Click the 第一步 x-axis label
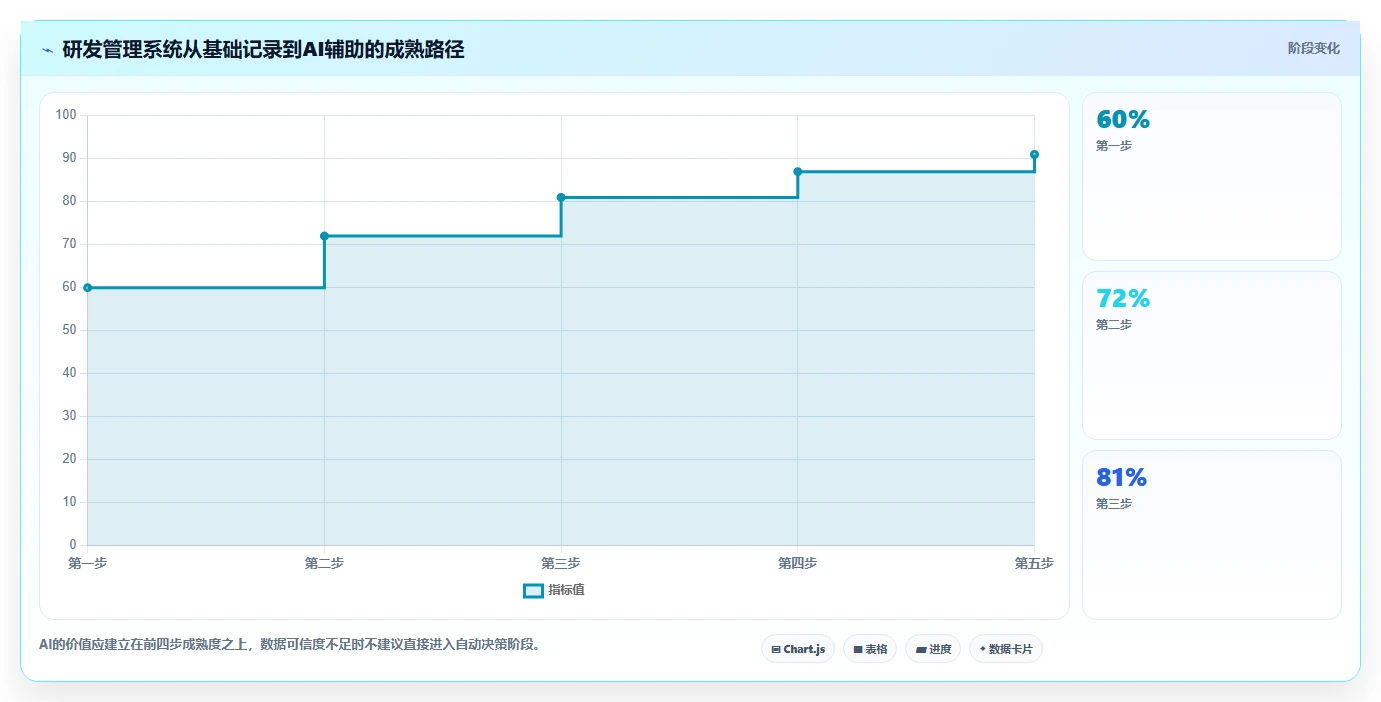1381x702 pixels. 88,563
